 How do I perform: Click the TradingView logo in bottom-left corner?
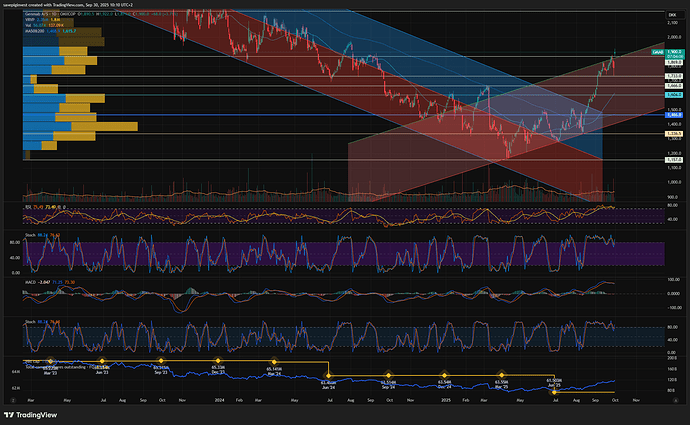[x=30, y=413]
